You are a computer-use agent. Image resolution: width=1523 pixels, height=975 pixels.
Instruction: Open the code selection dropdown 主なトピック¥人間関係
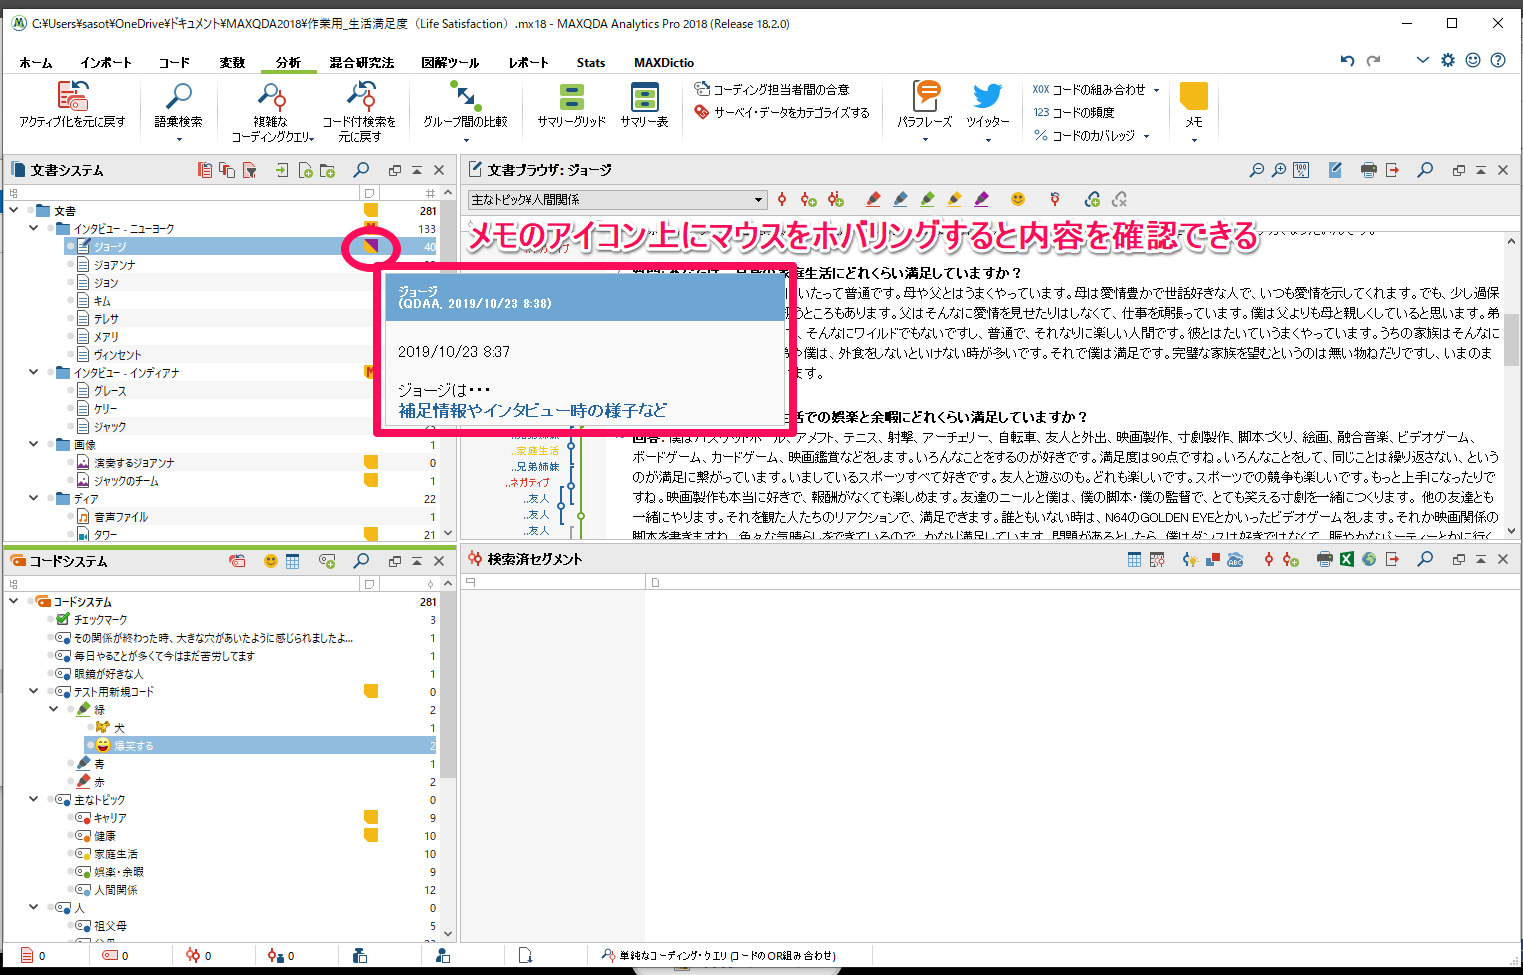[618, 200]
